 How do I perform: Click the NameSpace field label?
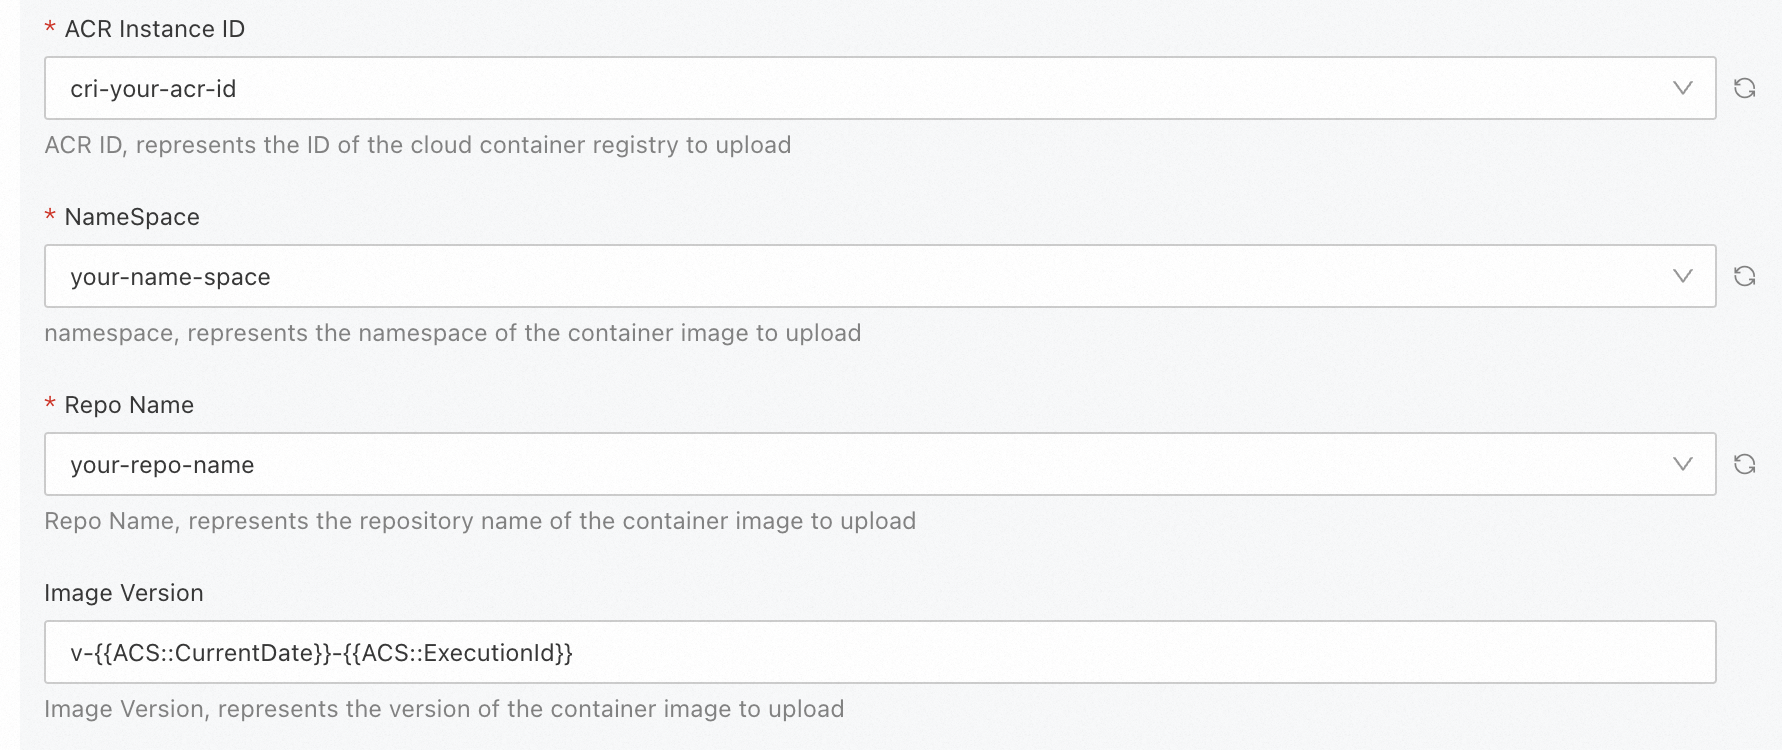click(132, 217)
